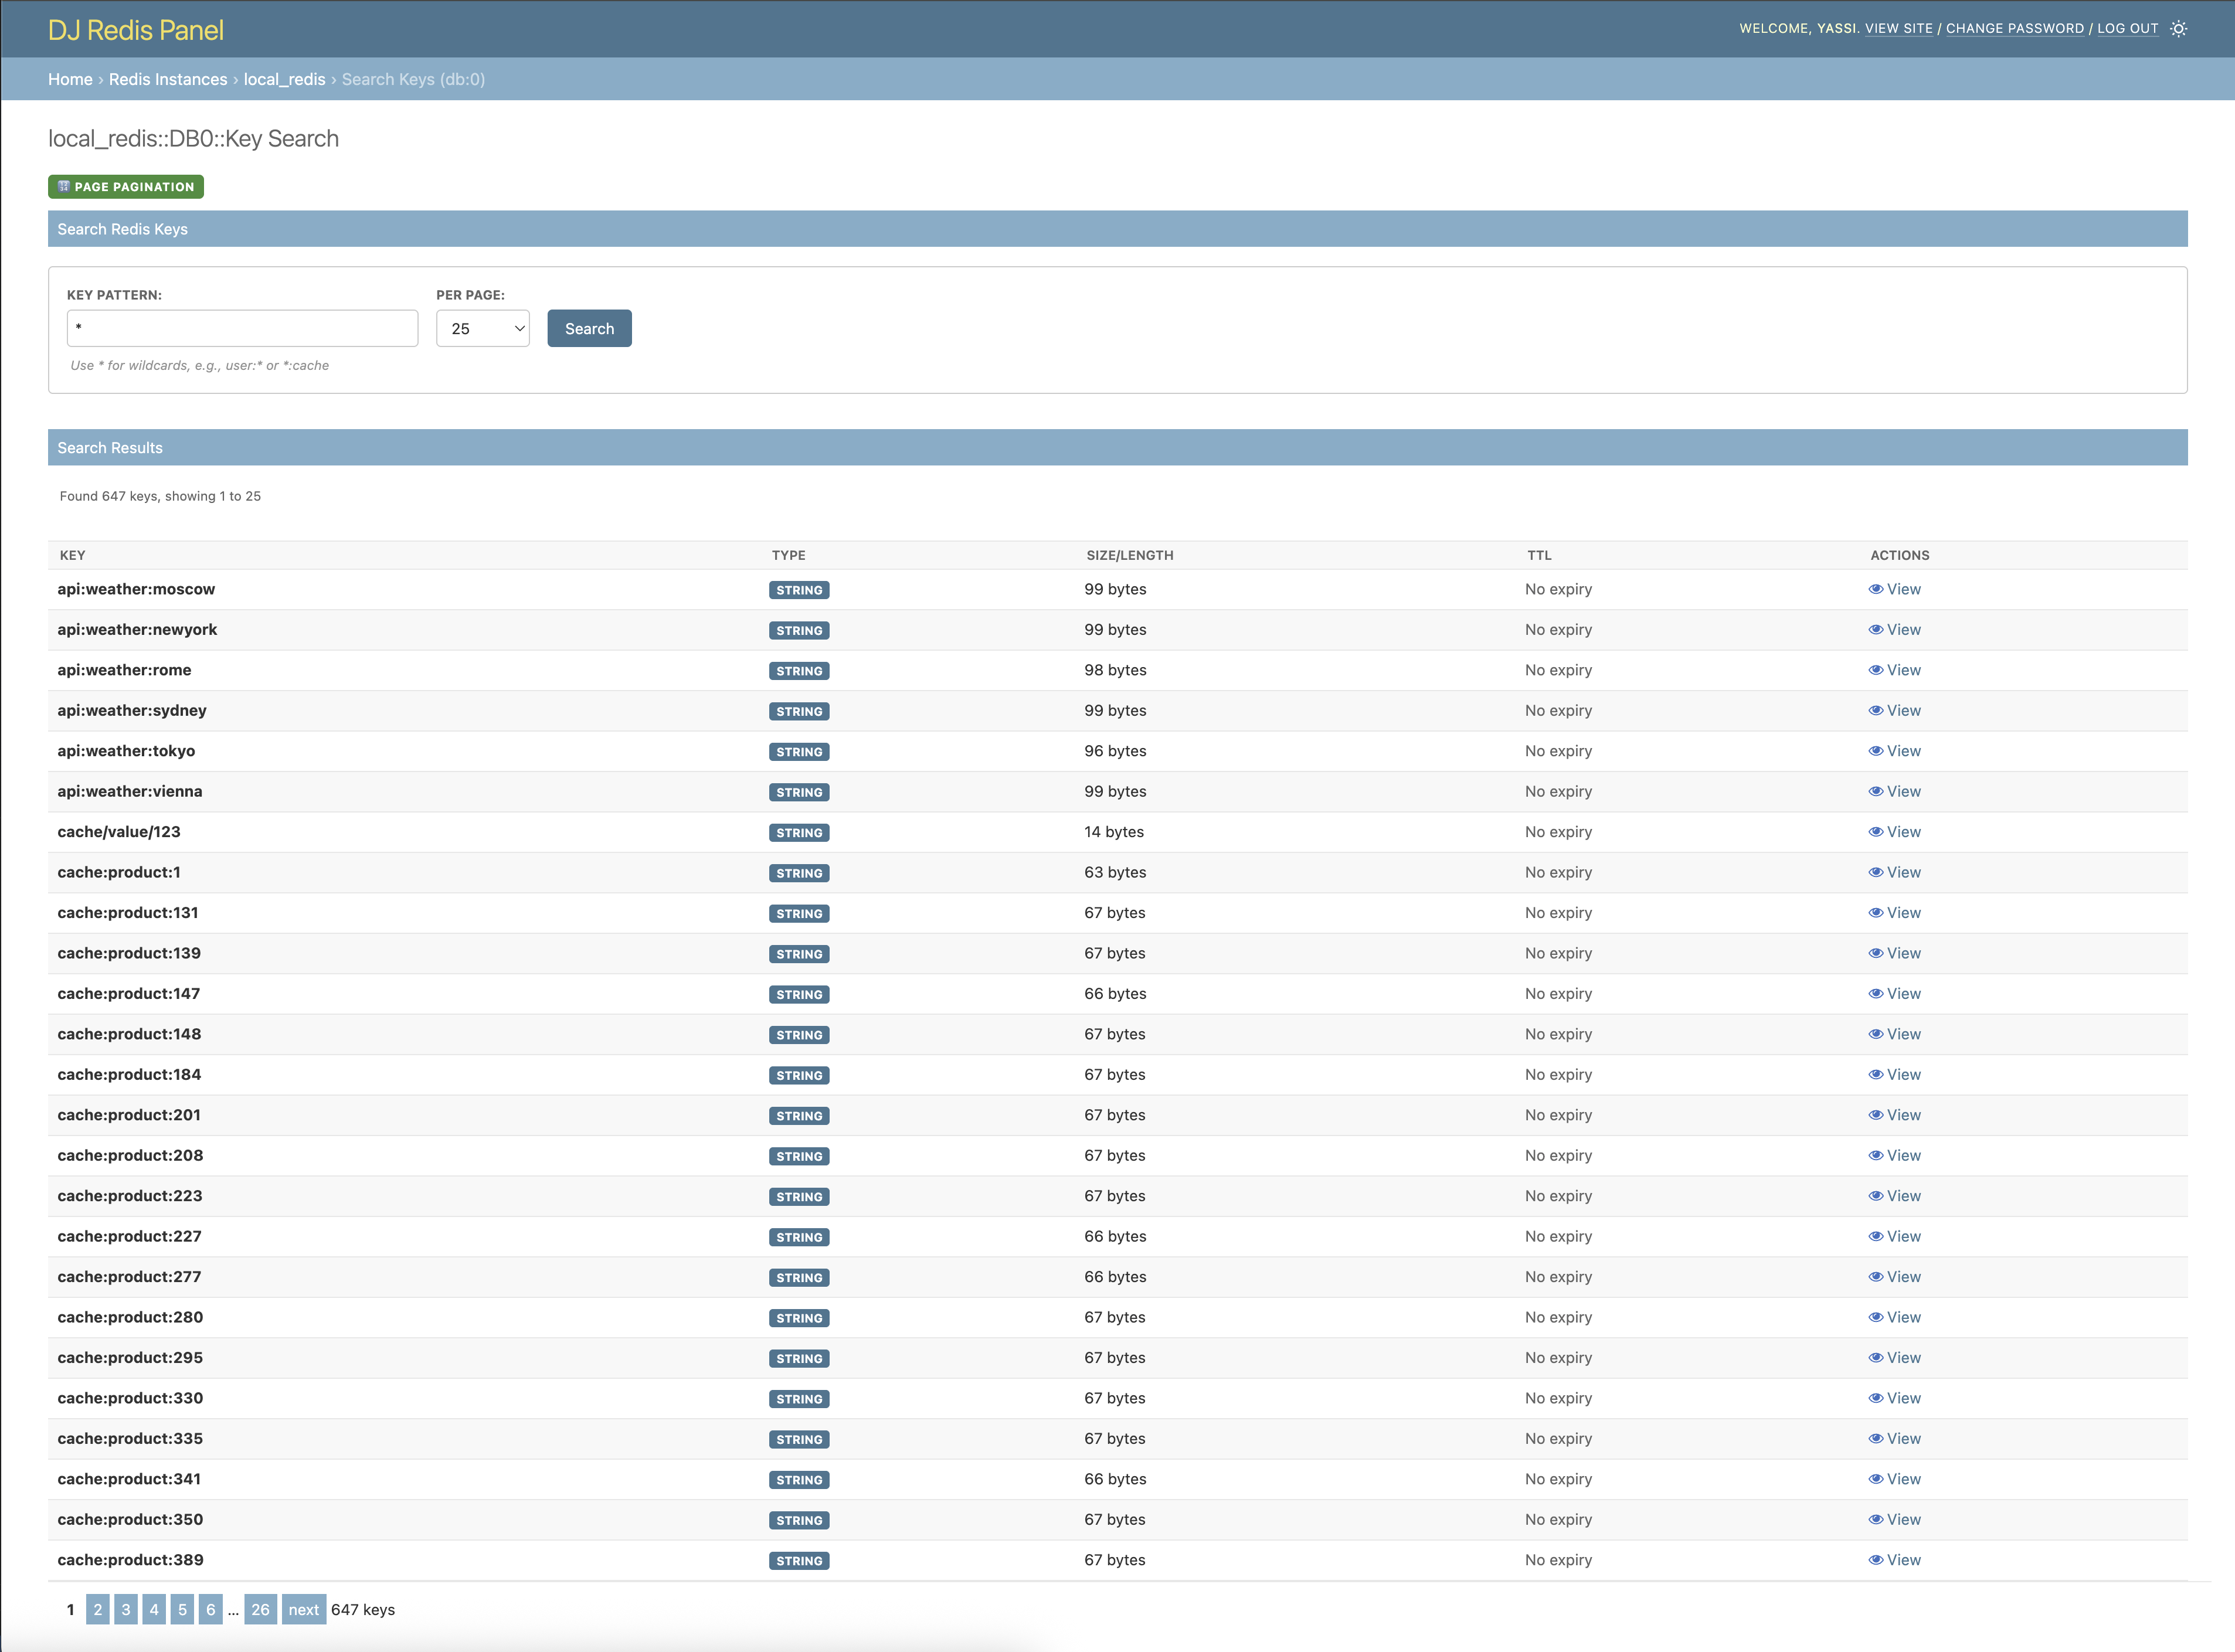
Task: Open the PER PAGE dropdown
Action: pyautogui.click(x=482, y=328)
